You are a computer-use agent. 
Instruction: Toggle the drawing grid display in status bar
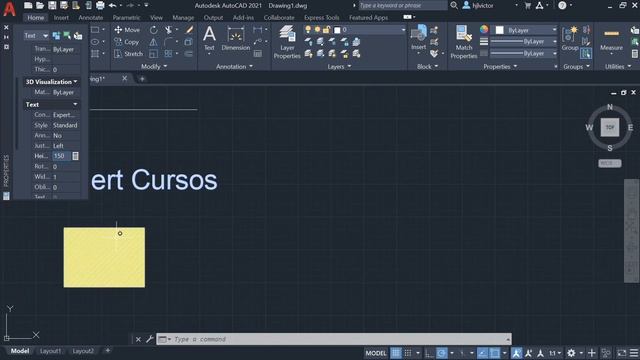point(396,353)
